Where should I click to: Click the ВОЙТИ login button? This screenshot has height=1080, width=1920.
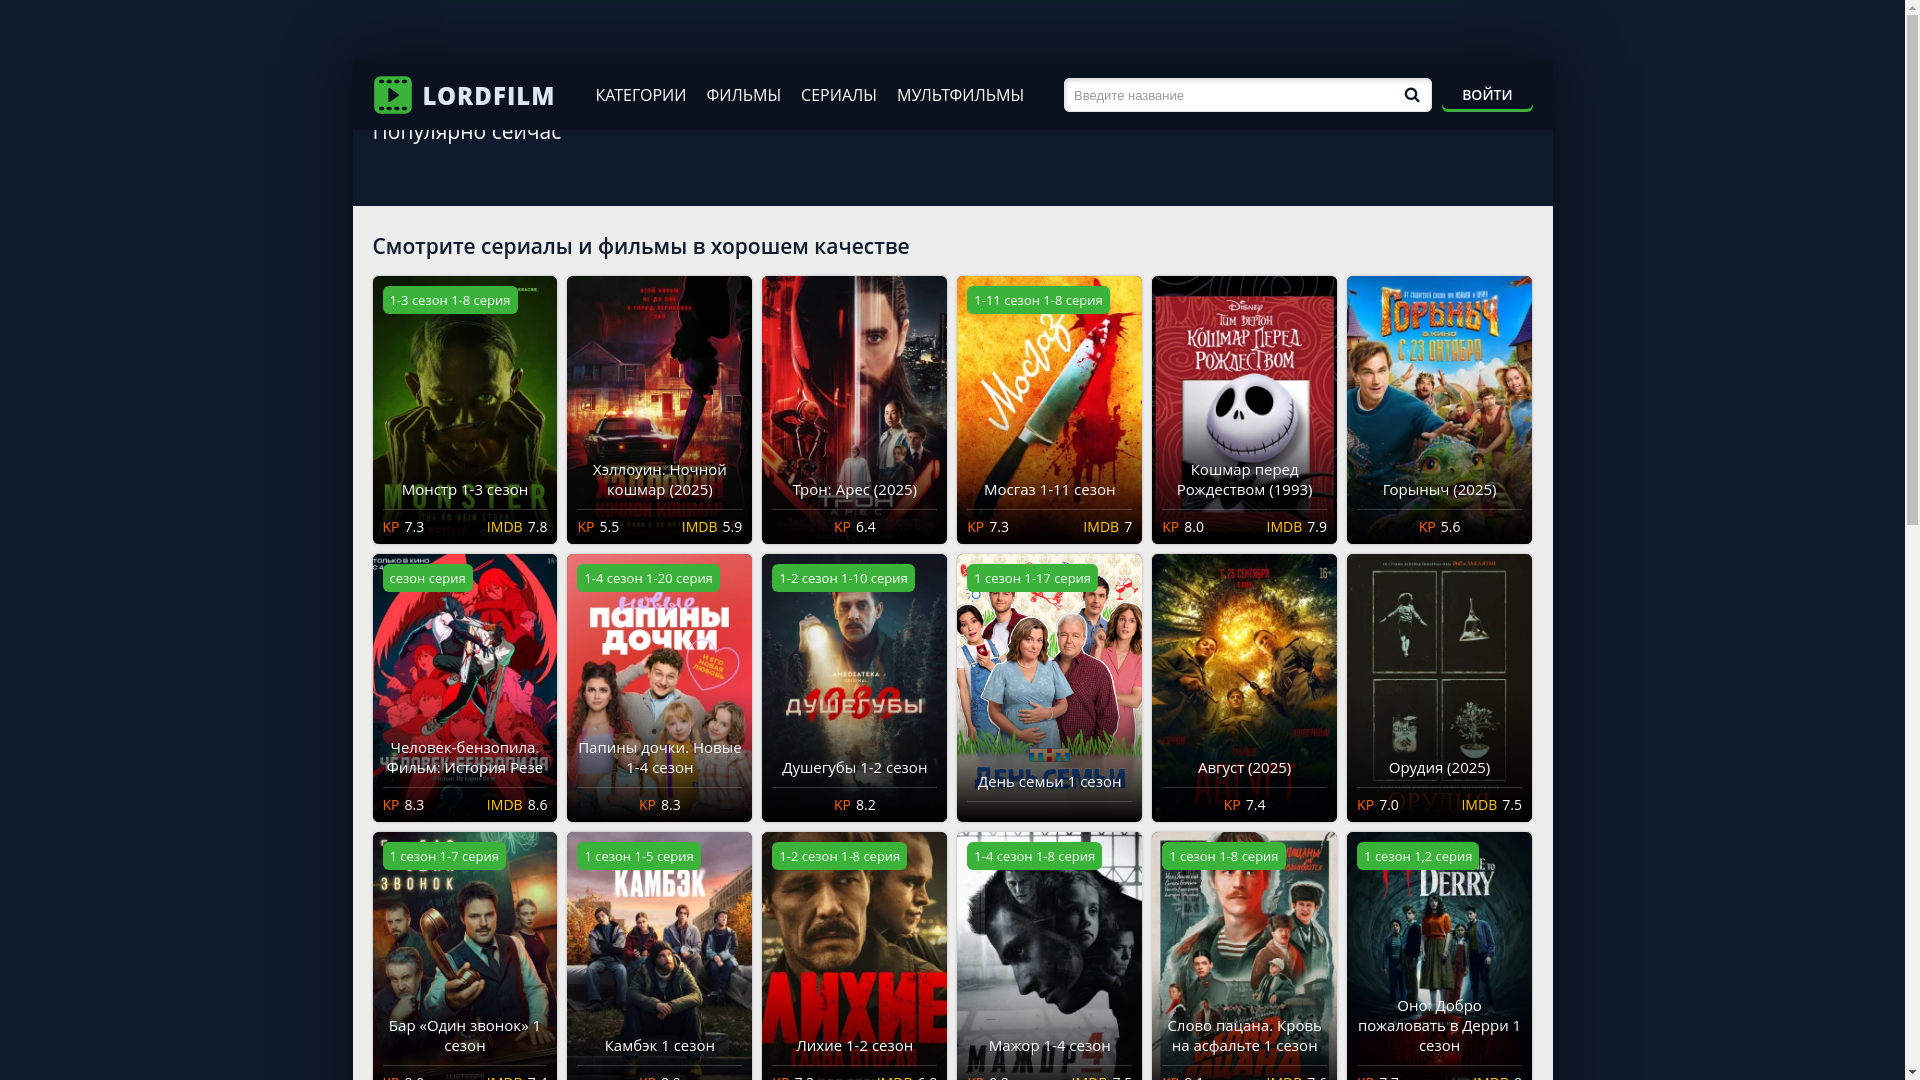click(1486, 95)
